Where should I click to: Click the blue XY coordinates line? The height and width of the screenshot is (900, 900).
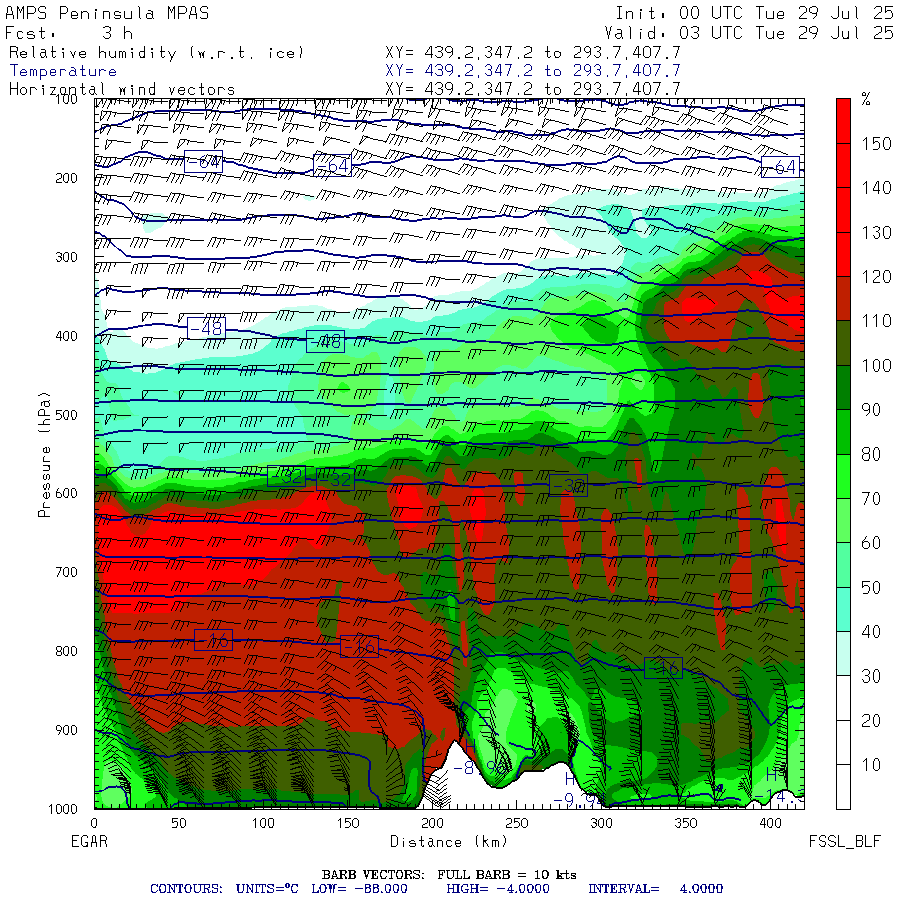coord(533,71)
